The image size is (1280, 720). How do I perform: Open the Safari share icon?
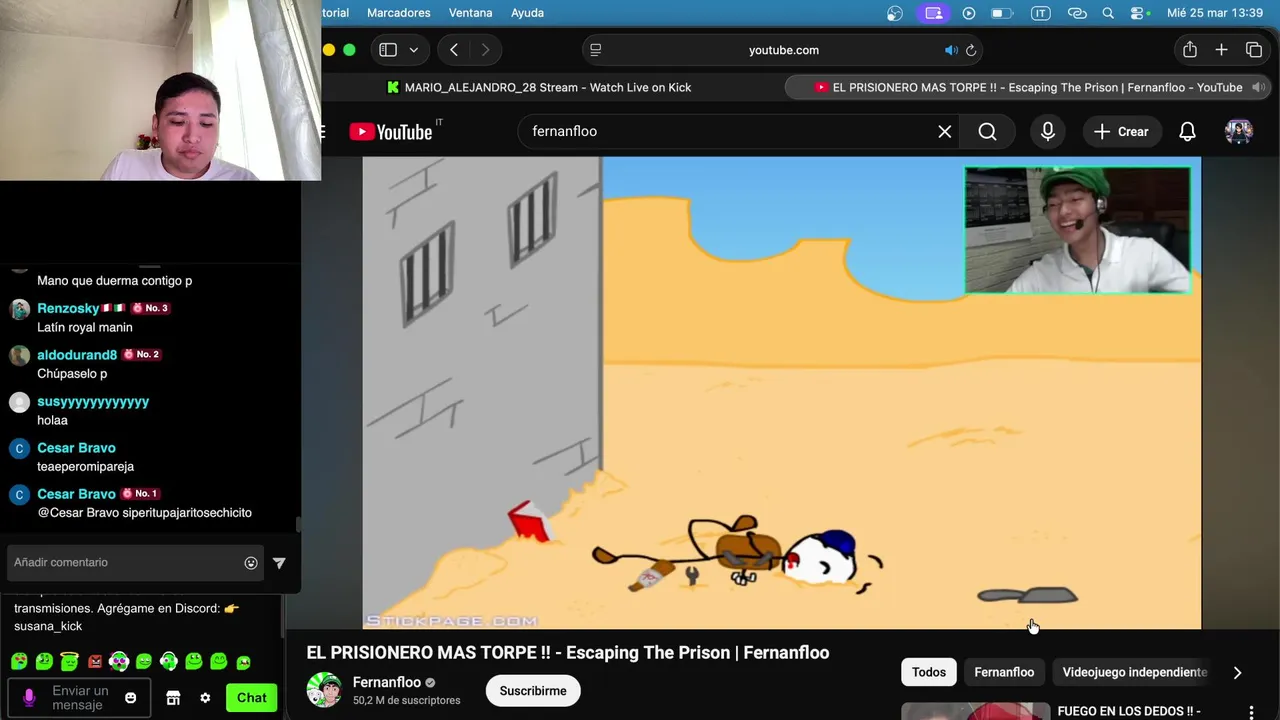[1189, 50]
